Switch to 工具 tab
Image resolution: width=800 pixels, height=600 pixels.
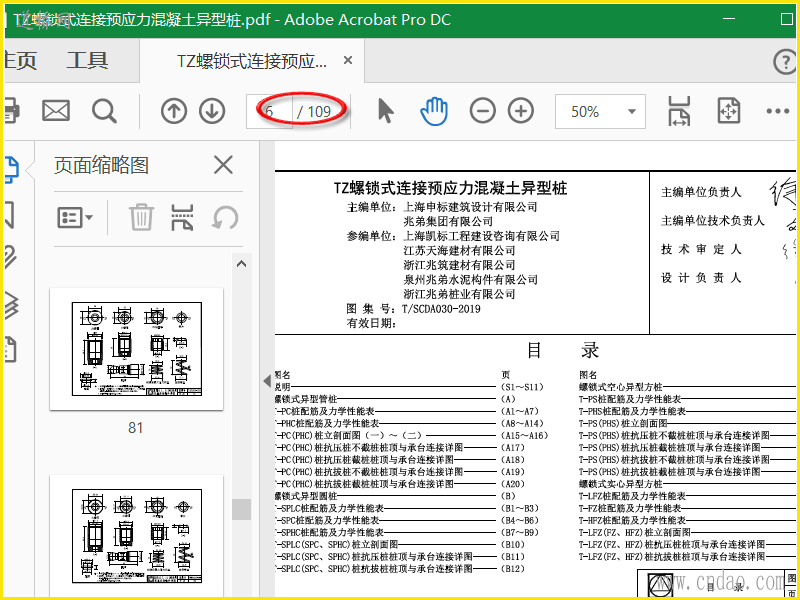[87, 61]
